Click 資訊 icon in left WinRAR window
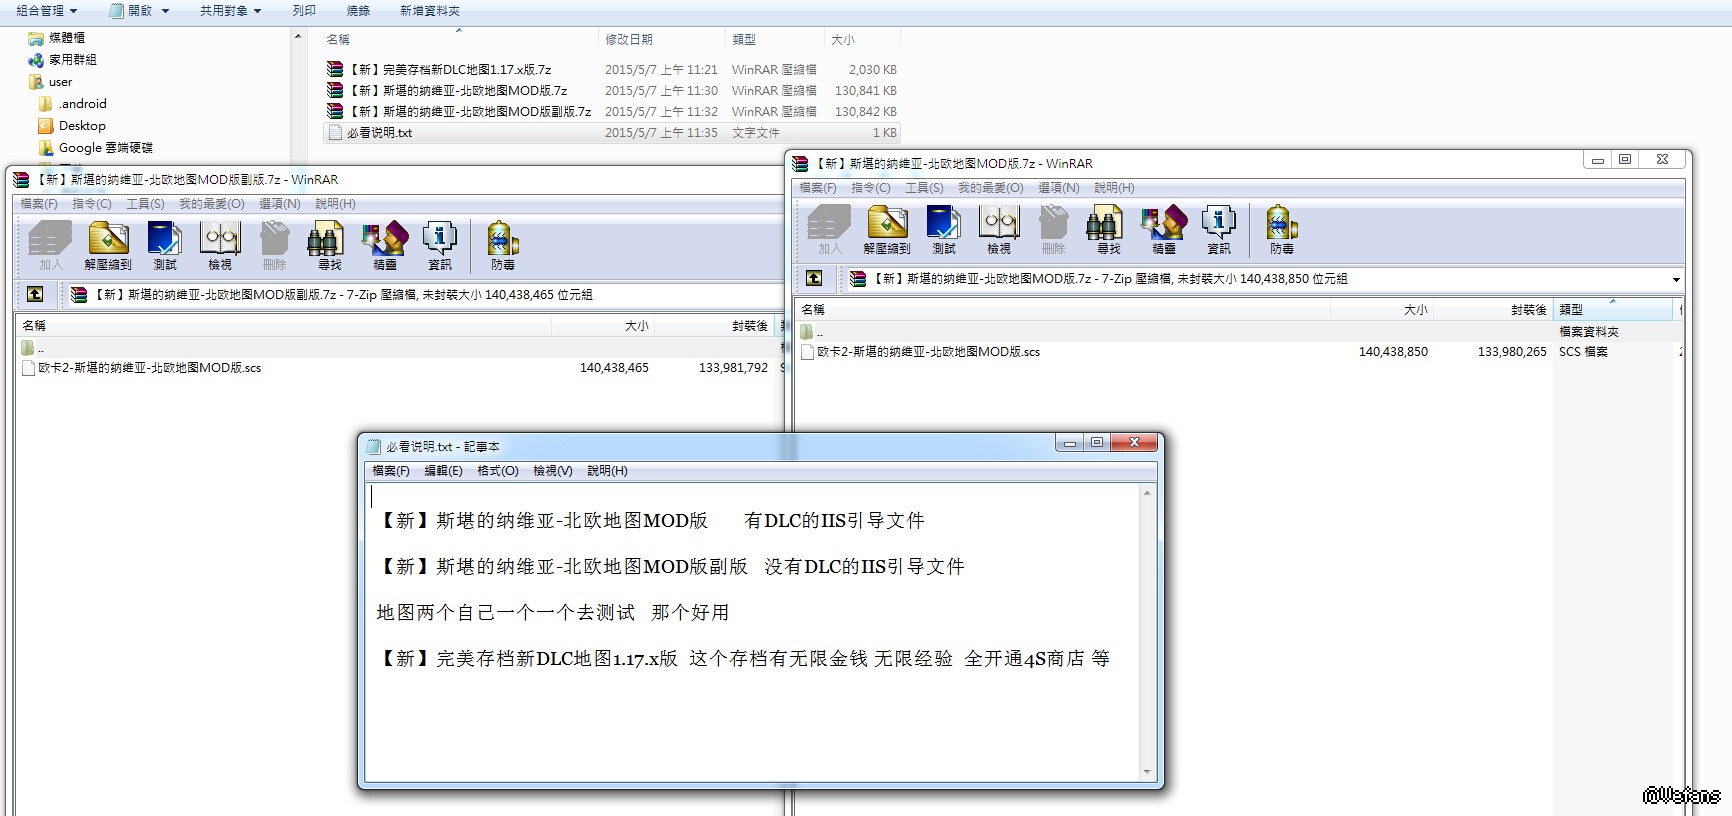The image size is (1732, 816). [x=440, y=246]
